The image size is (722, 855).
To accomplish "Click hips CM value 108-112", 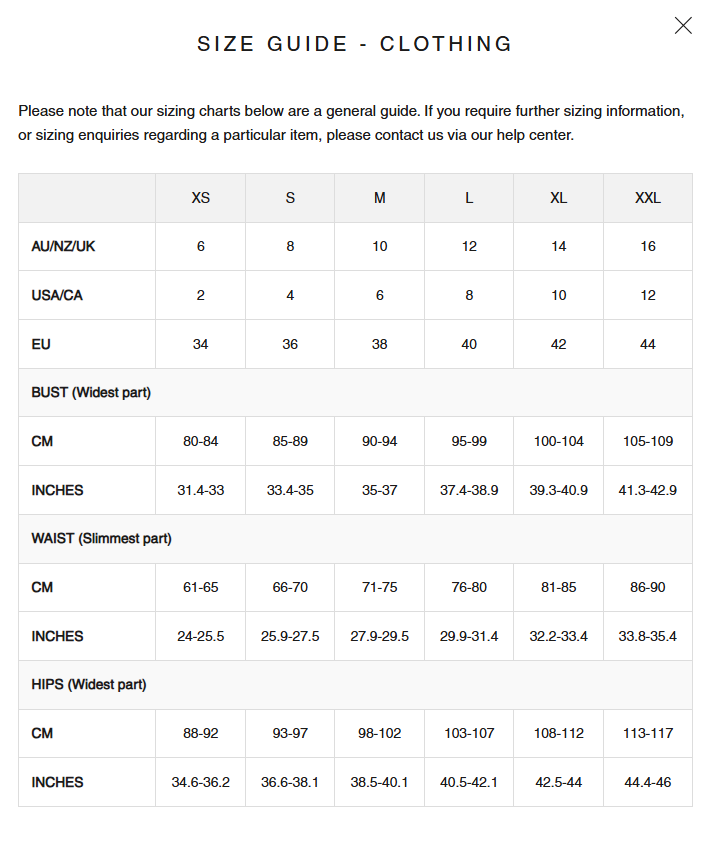I will tap(559, 733).
